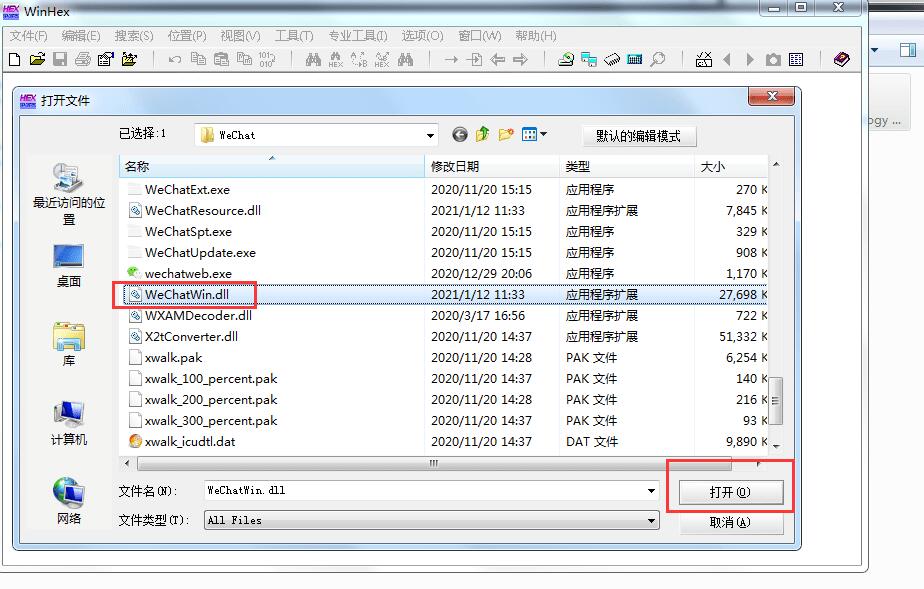Click the back arrow beside the WeChat folder

coord(460,135)
